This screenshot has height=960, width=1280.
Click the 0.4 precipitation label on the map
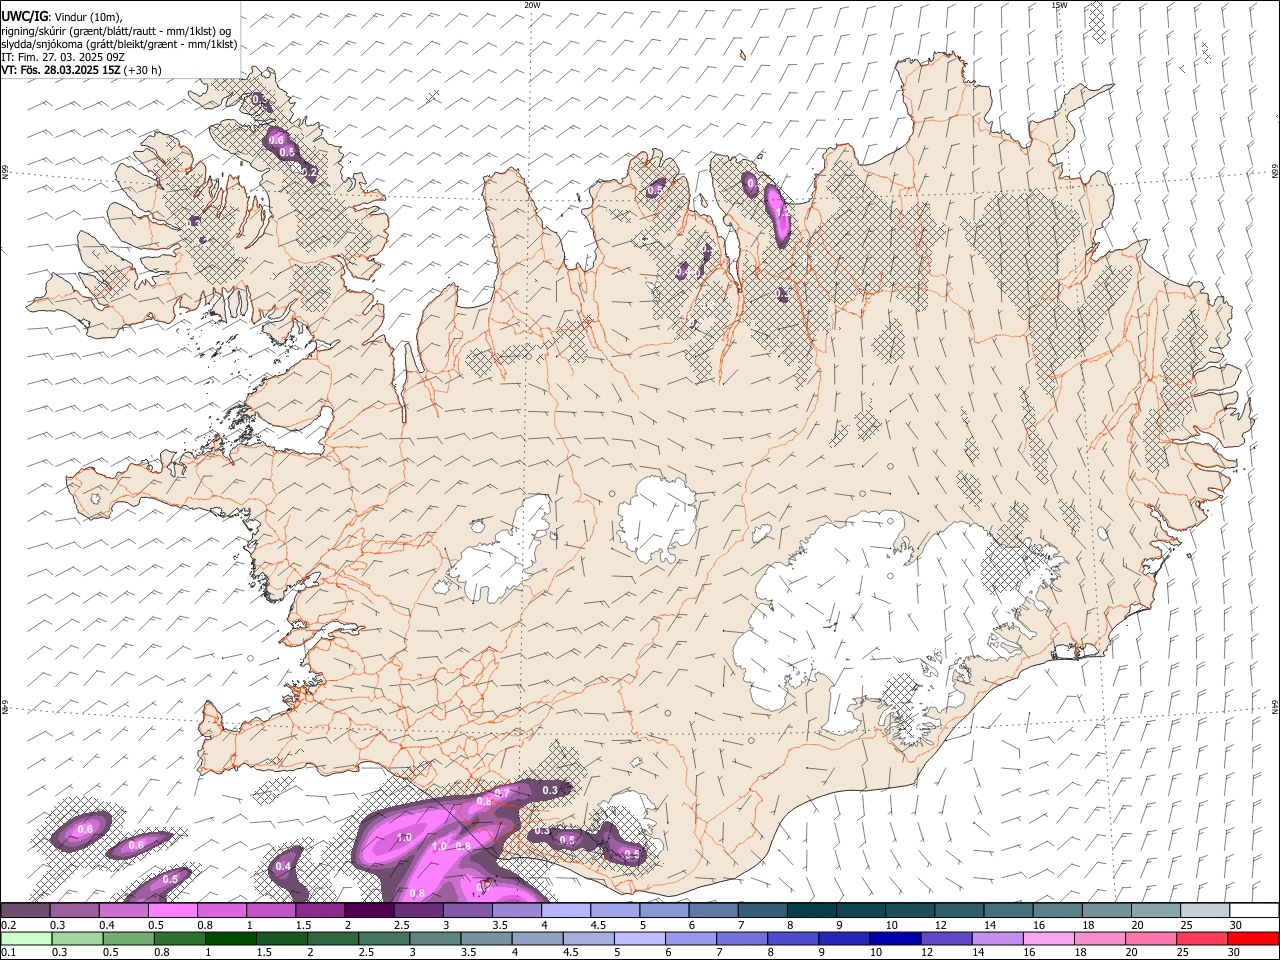tap(283, 866)
